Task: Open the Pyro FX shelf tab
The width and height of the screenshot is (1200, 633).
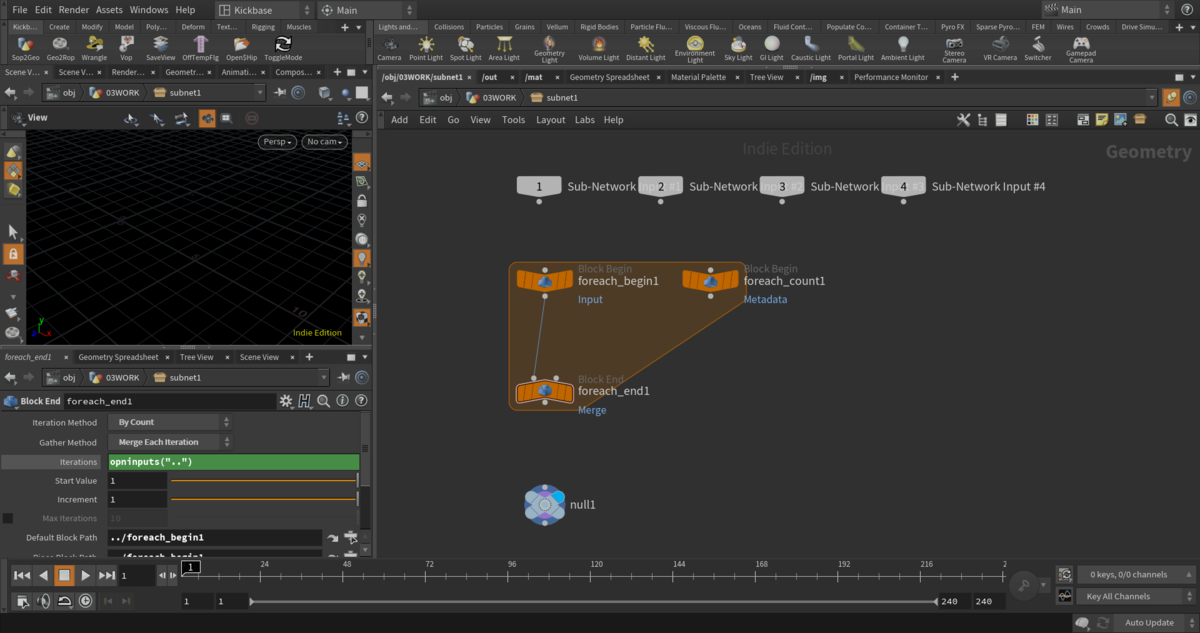Action: coord(952,27)
